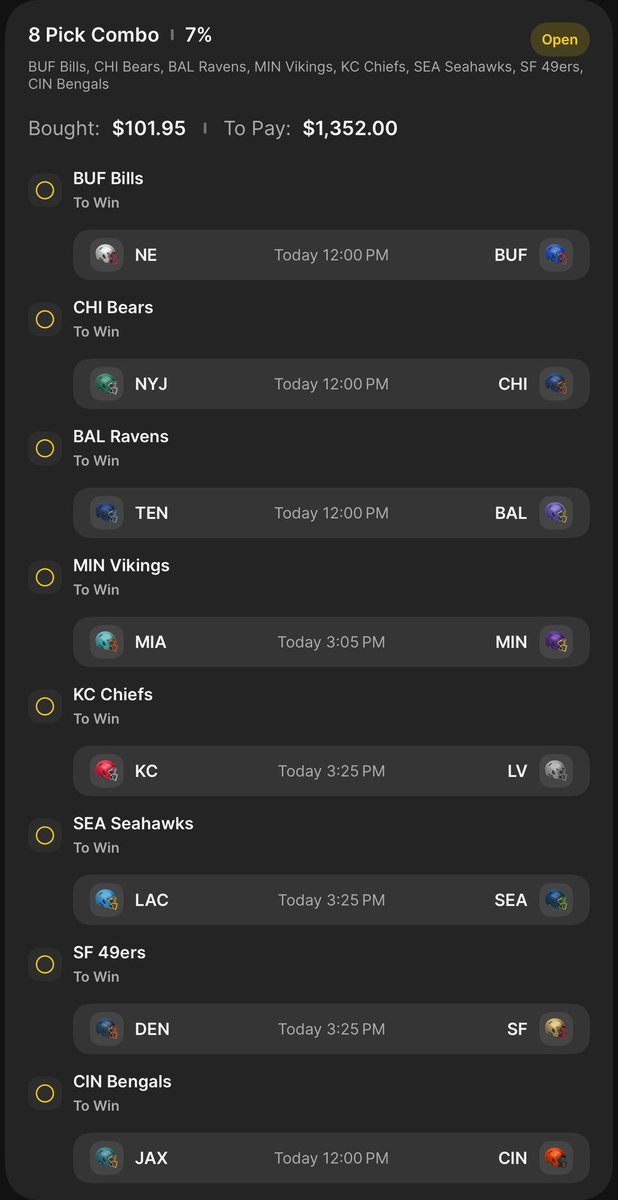Screen dimensions: 618x1200
Task: Click the KC Chiefs red helmet icon
Action: [106, 771]
